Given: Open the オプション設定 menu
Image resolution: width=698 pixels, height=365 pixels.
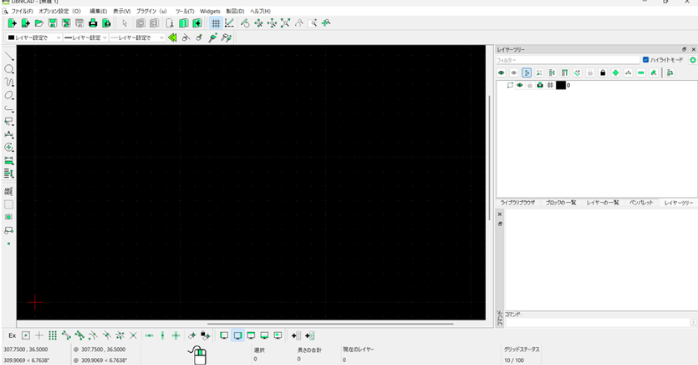Looking at the screenshot, I should (x=60, y=11).
